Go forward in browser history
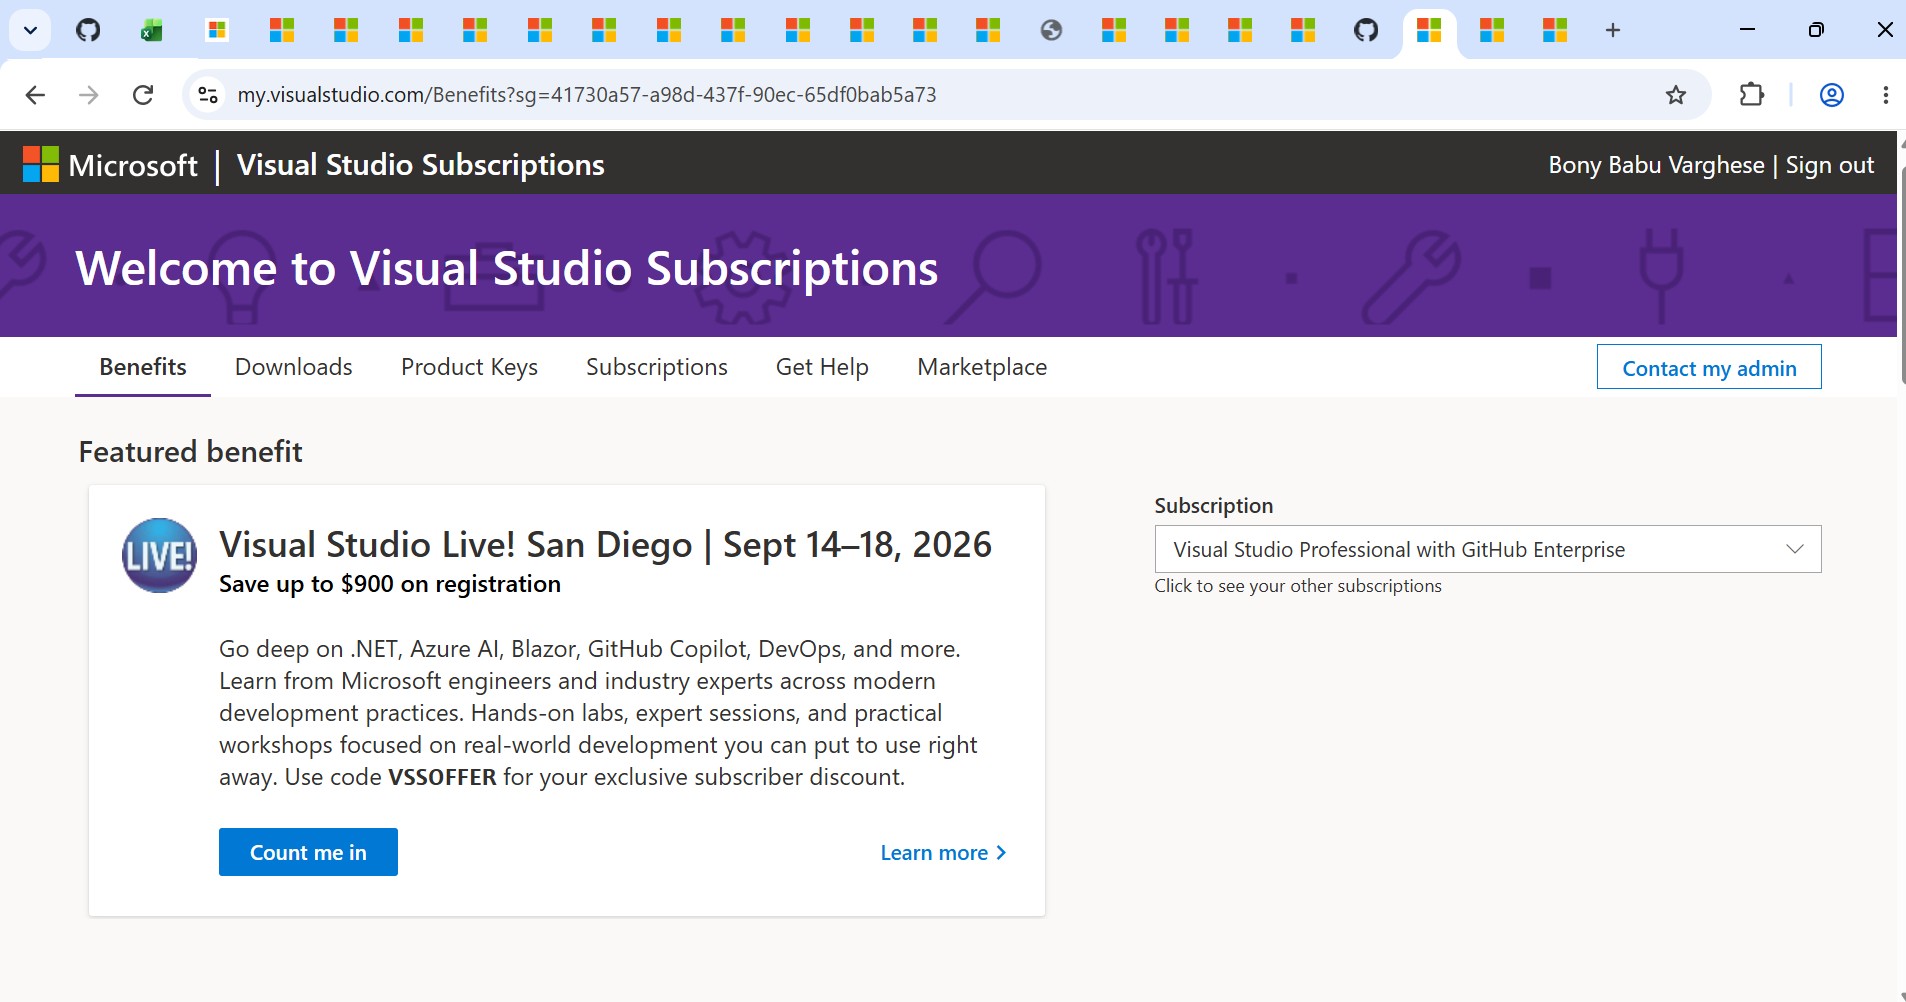This screenshot has width=1906, height=1002. [x=89, y=95]
